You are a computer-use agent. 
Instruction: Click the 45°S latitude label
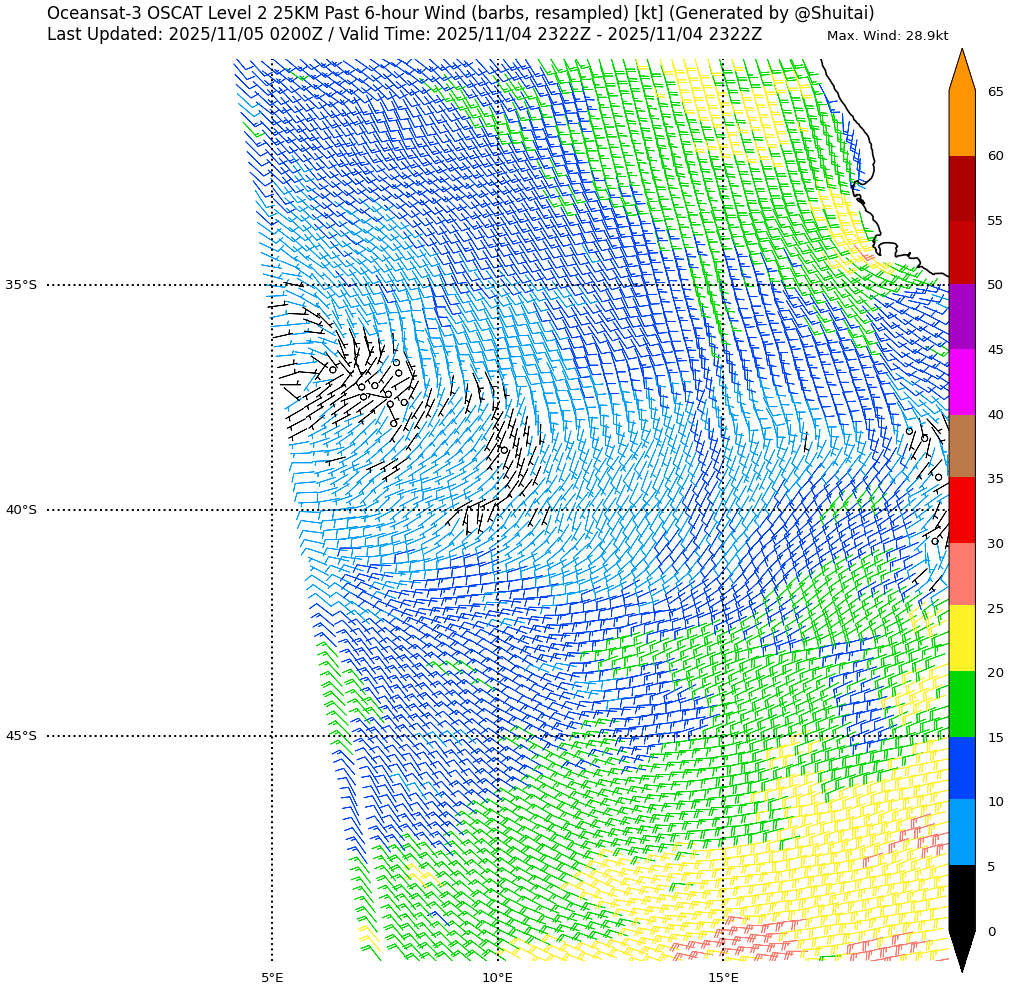coord(21,736)
